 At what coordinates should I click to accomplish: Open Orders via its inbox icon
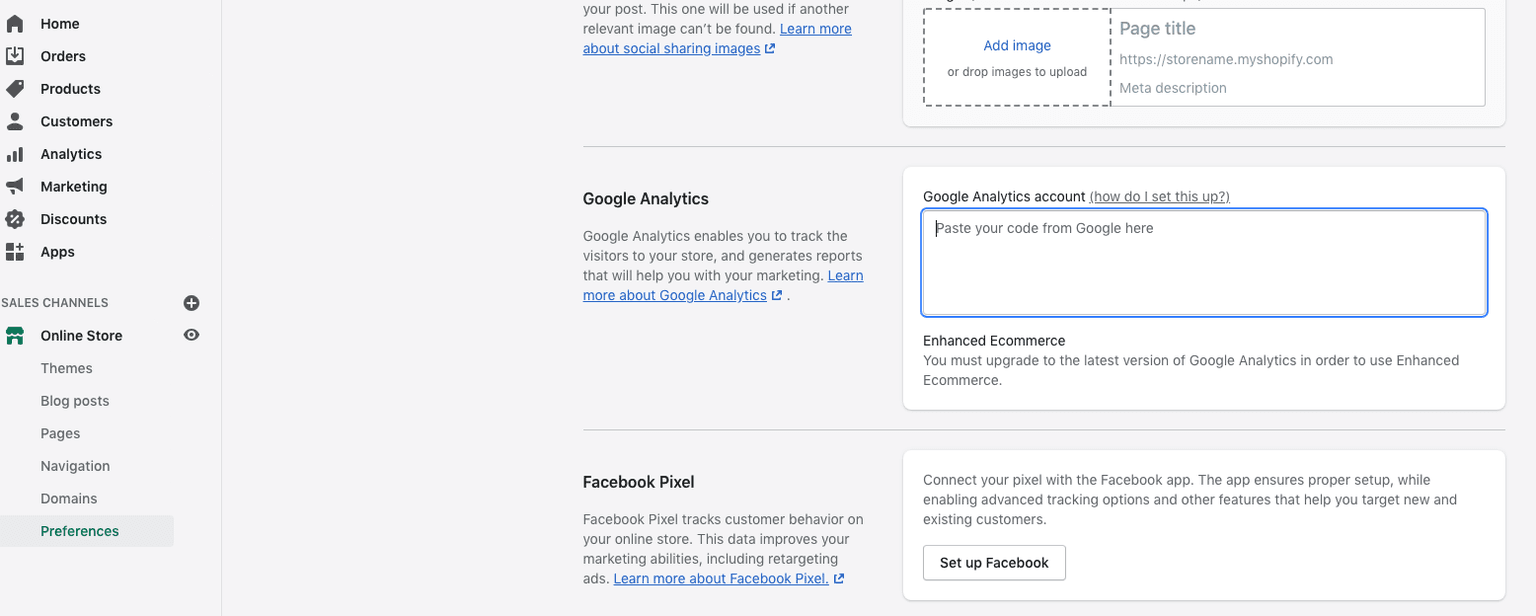(x=15, y=56)
